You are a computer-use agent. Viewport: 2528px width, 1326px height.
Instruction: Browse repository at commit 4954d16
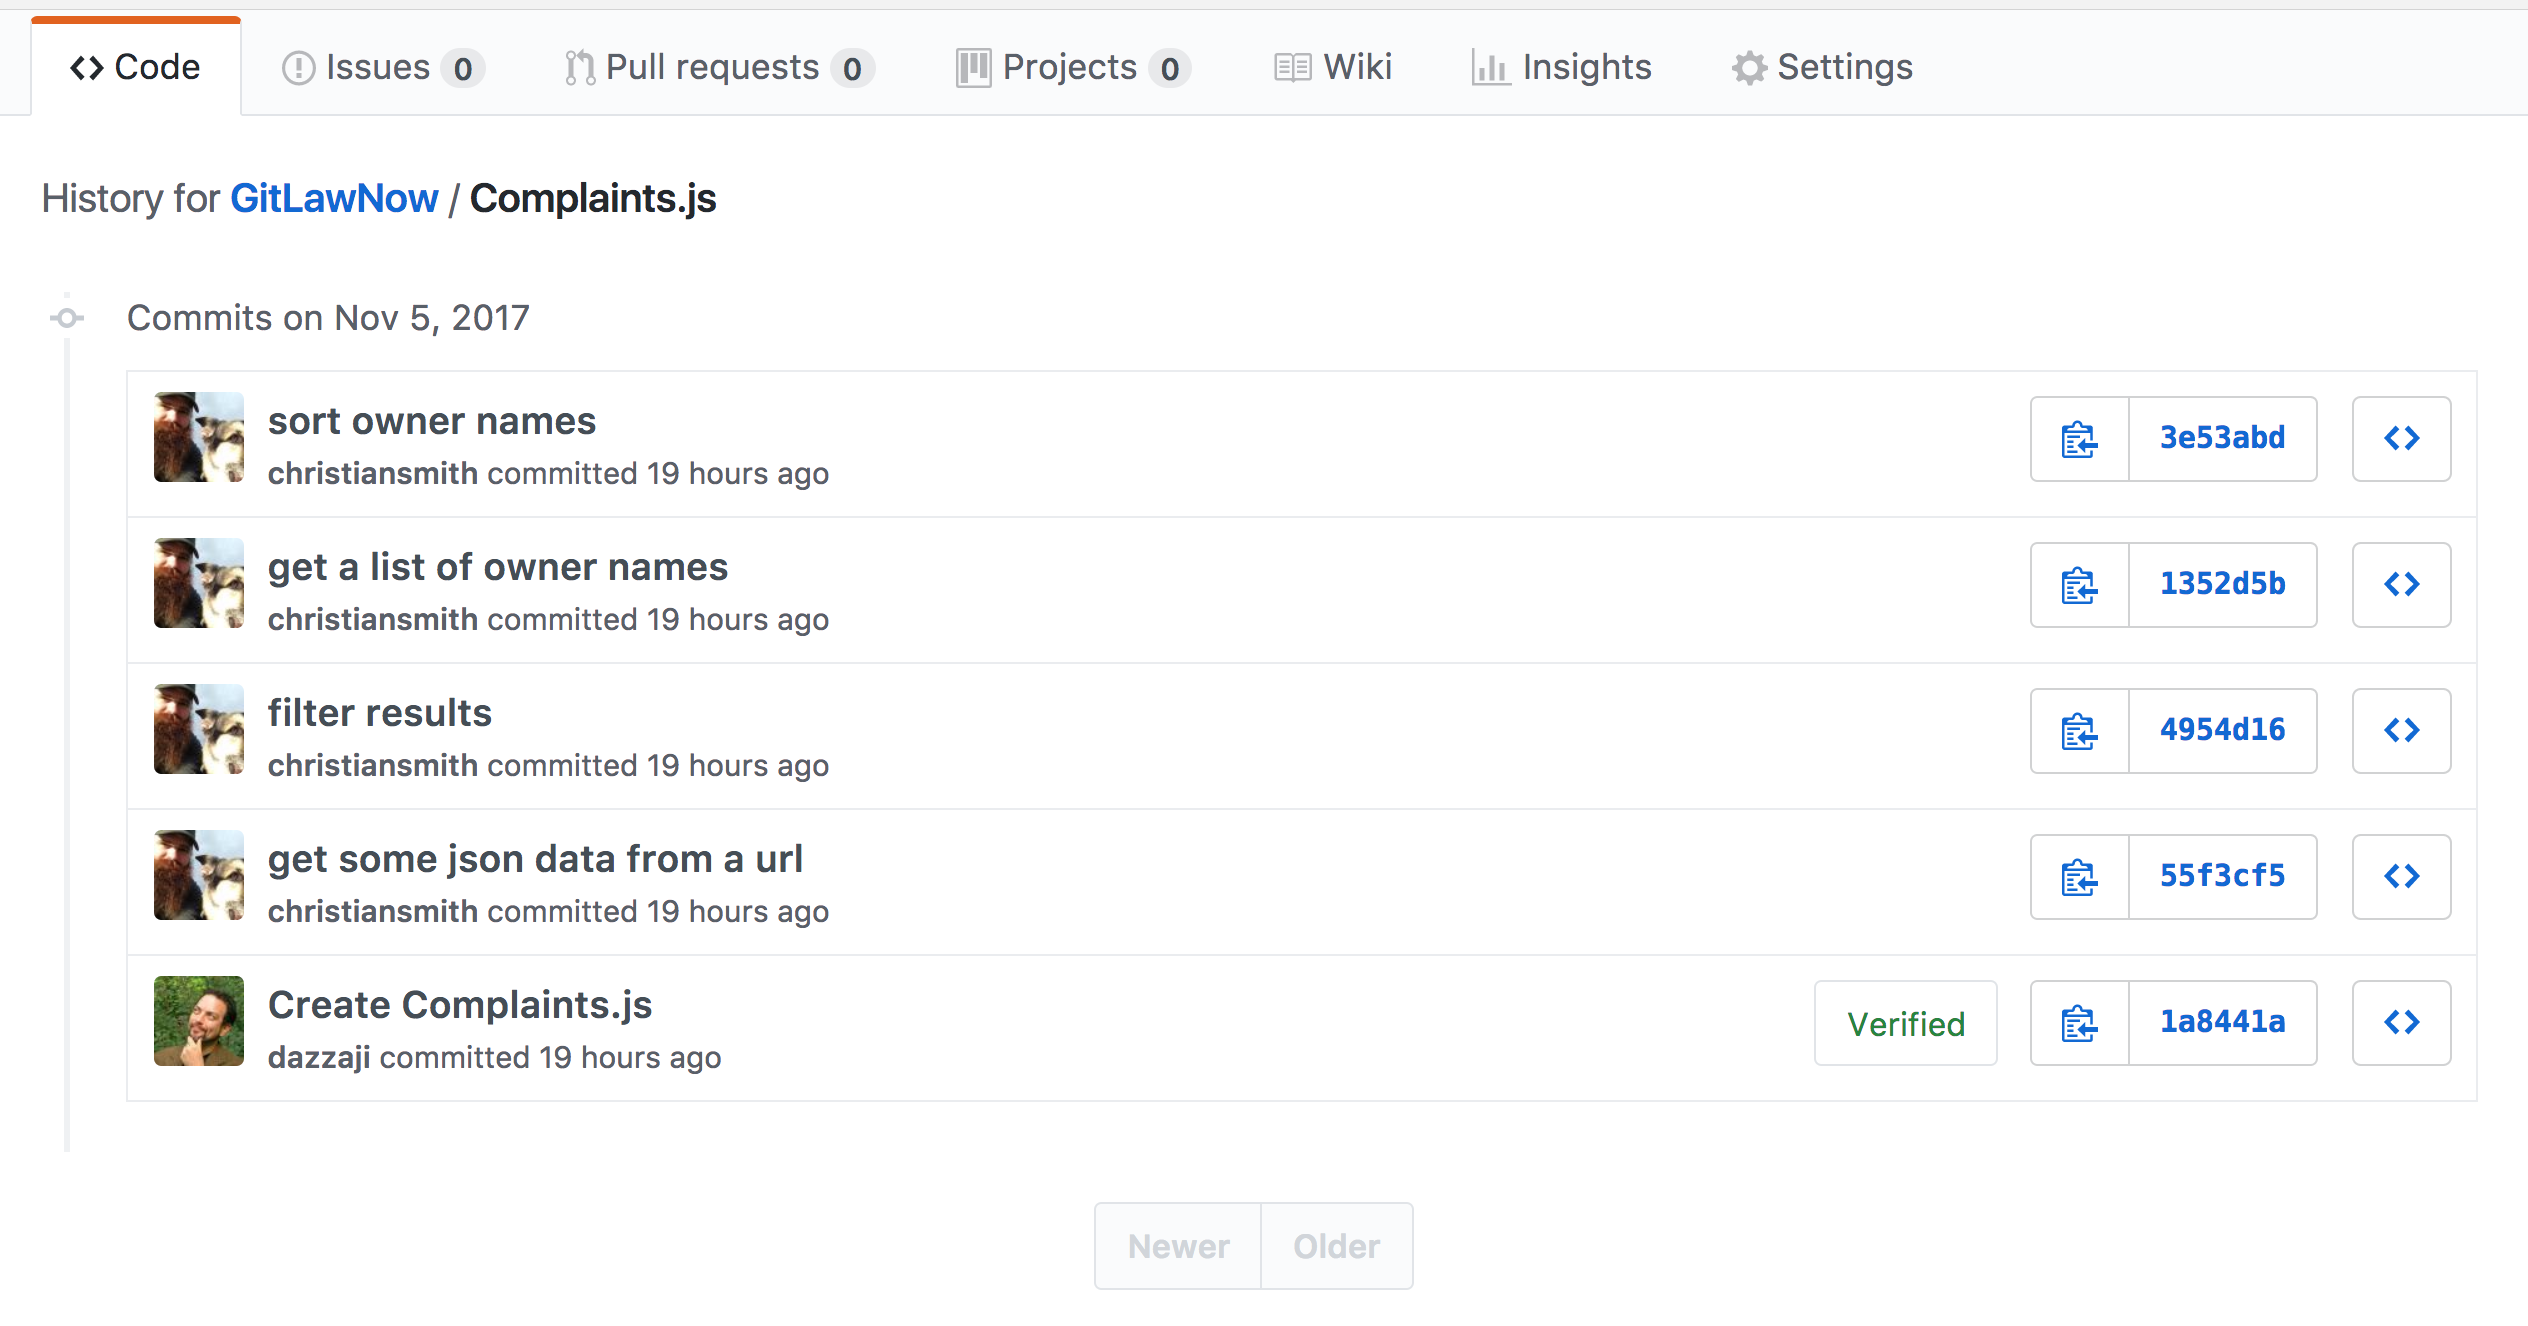tap(2401, 731)
